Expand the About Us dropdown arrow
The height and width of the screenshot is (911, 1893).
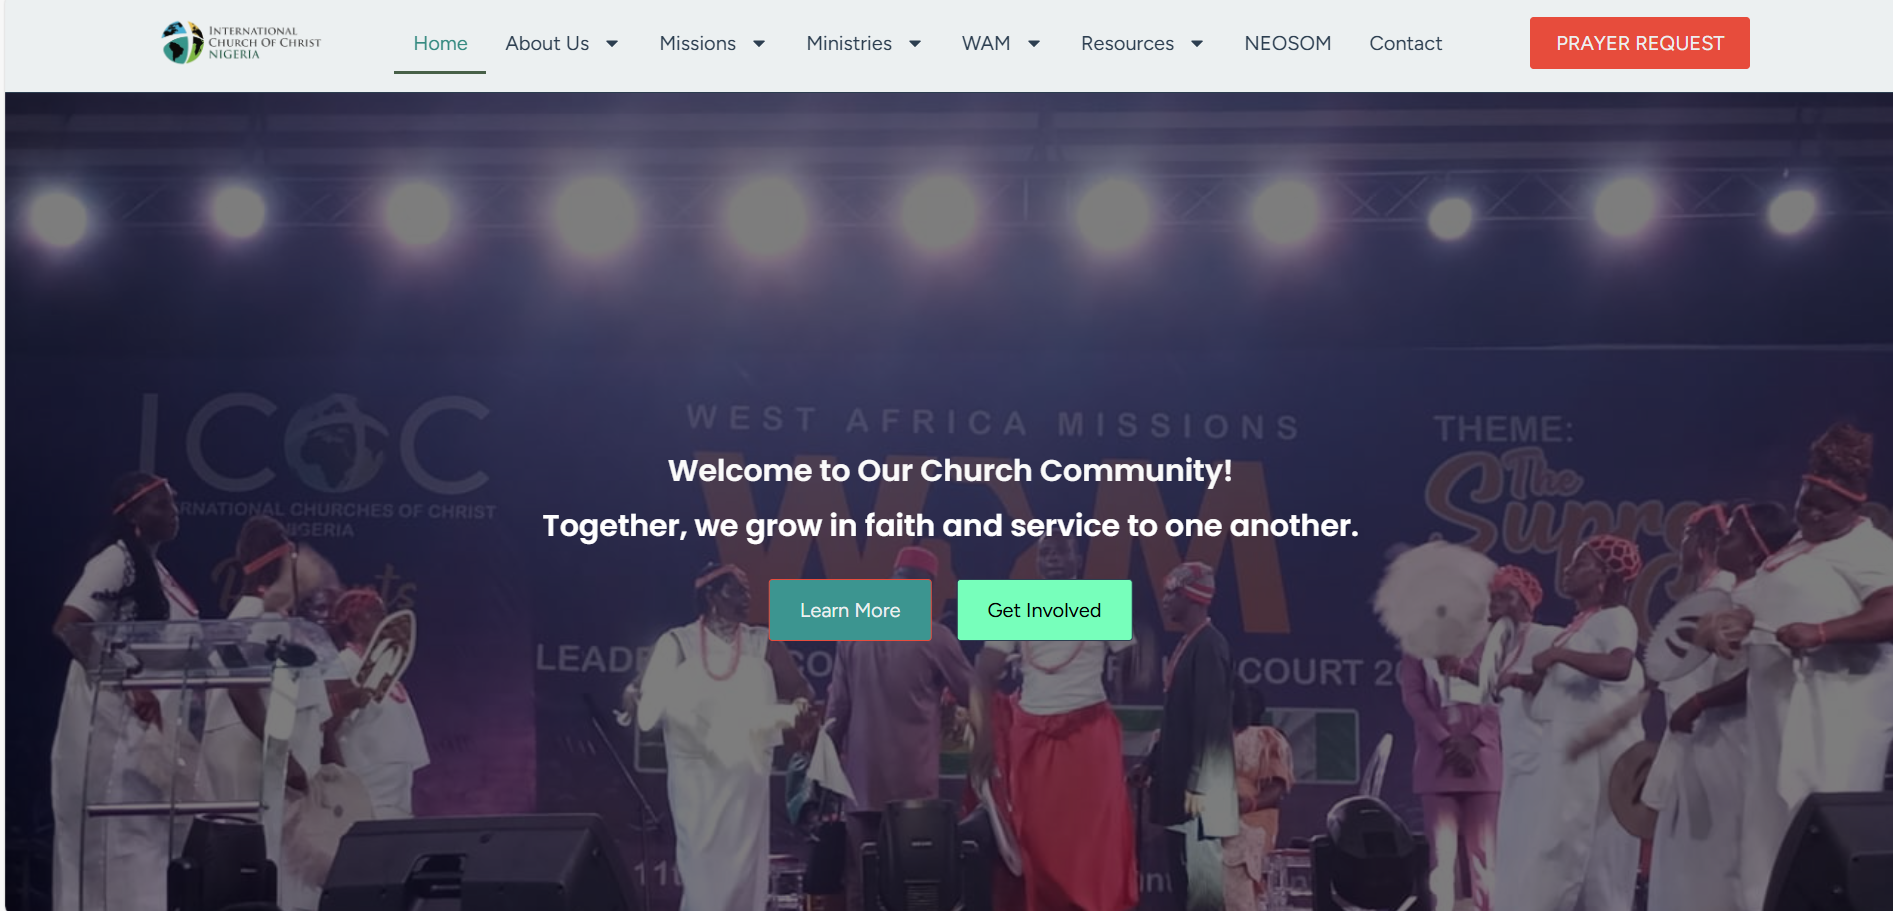612,44
